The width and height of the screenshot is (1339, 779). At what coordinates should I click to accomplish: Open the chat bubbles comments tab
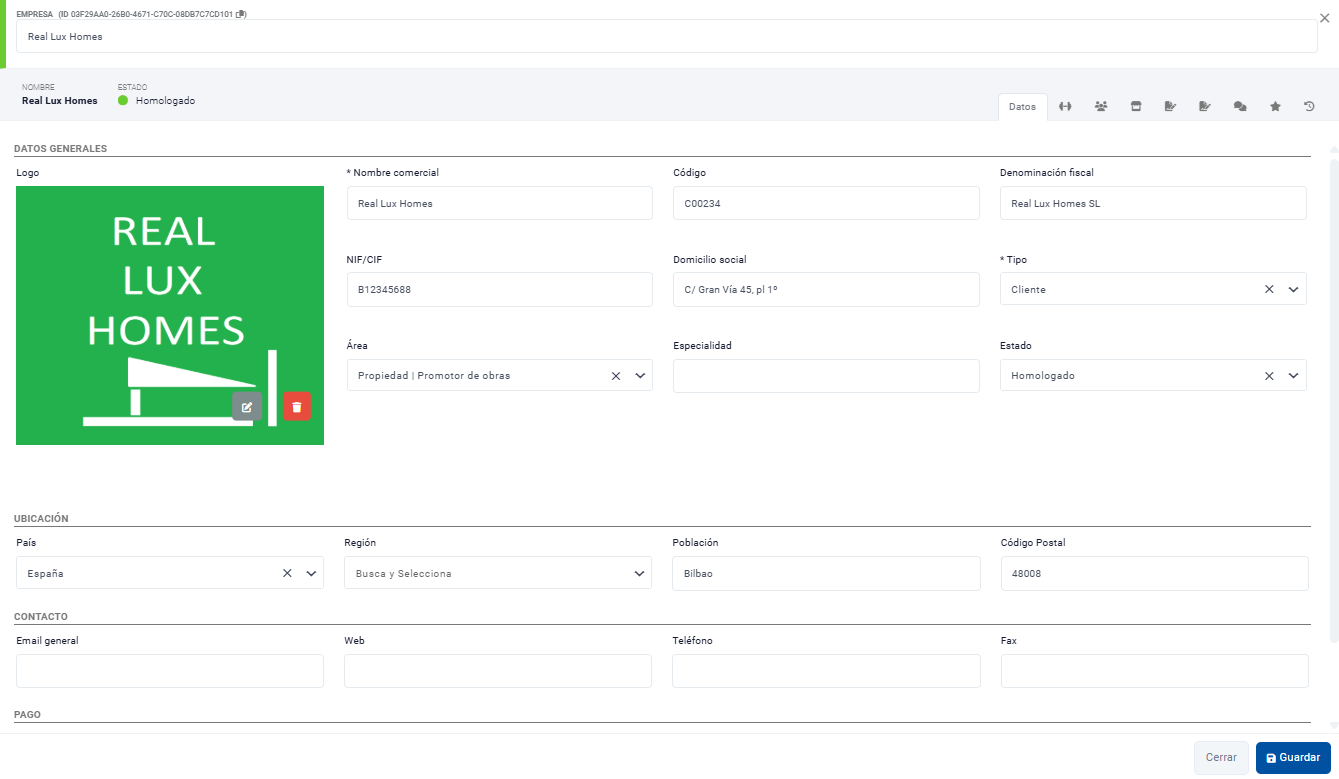click(1240, 107)
